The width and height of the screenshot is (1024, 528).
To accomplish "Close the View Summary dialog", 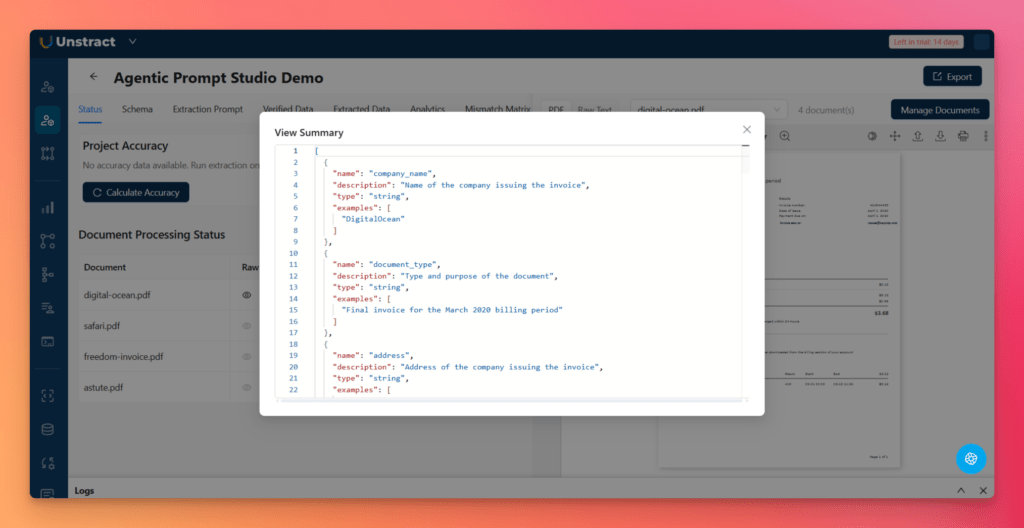I will point(746,130).
